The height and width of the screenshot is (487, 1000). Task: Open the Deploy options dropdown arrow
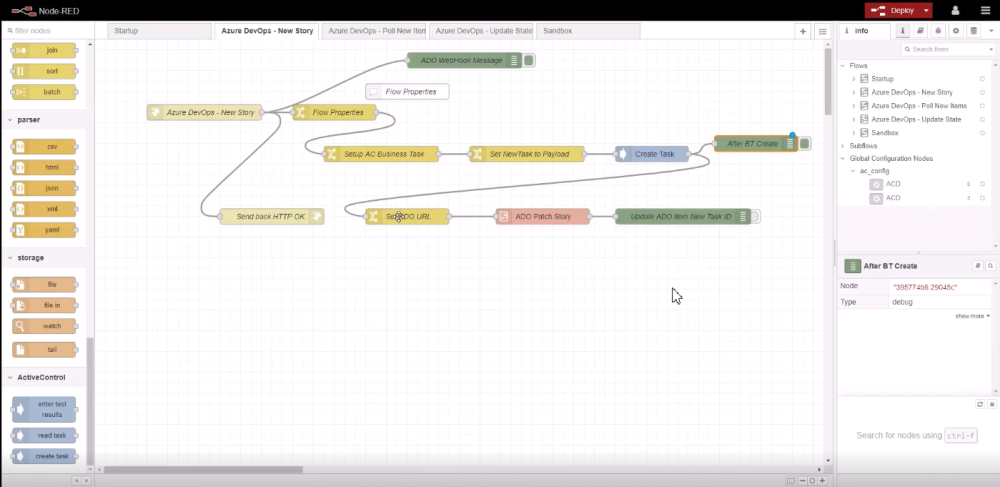925,10
